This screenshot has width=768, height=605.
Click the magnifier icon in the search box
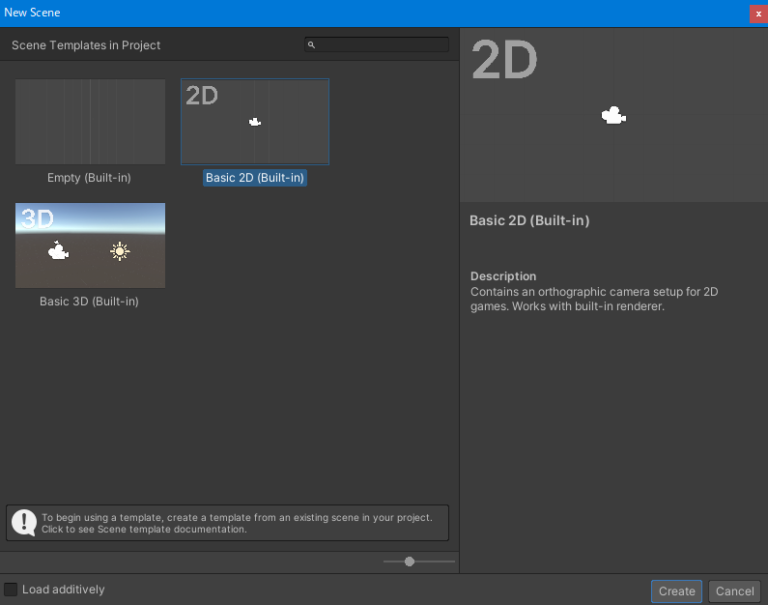(x=312, y=45)
